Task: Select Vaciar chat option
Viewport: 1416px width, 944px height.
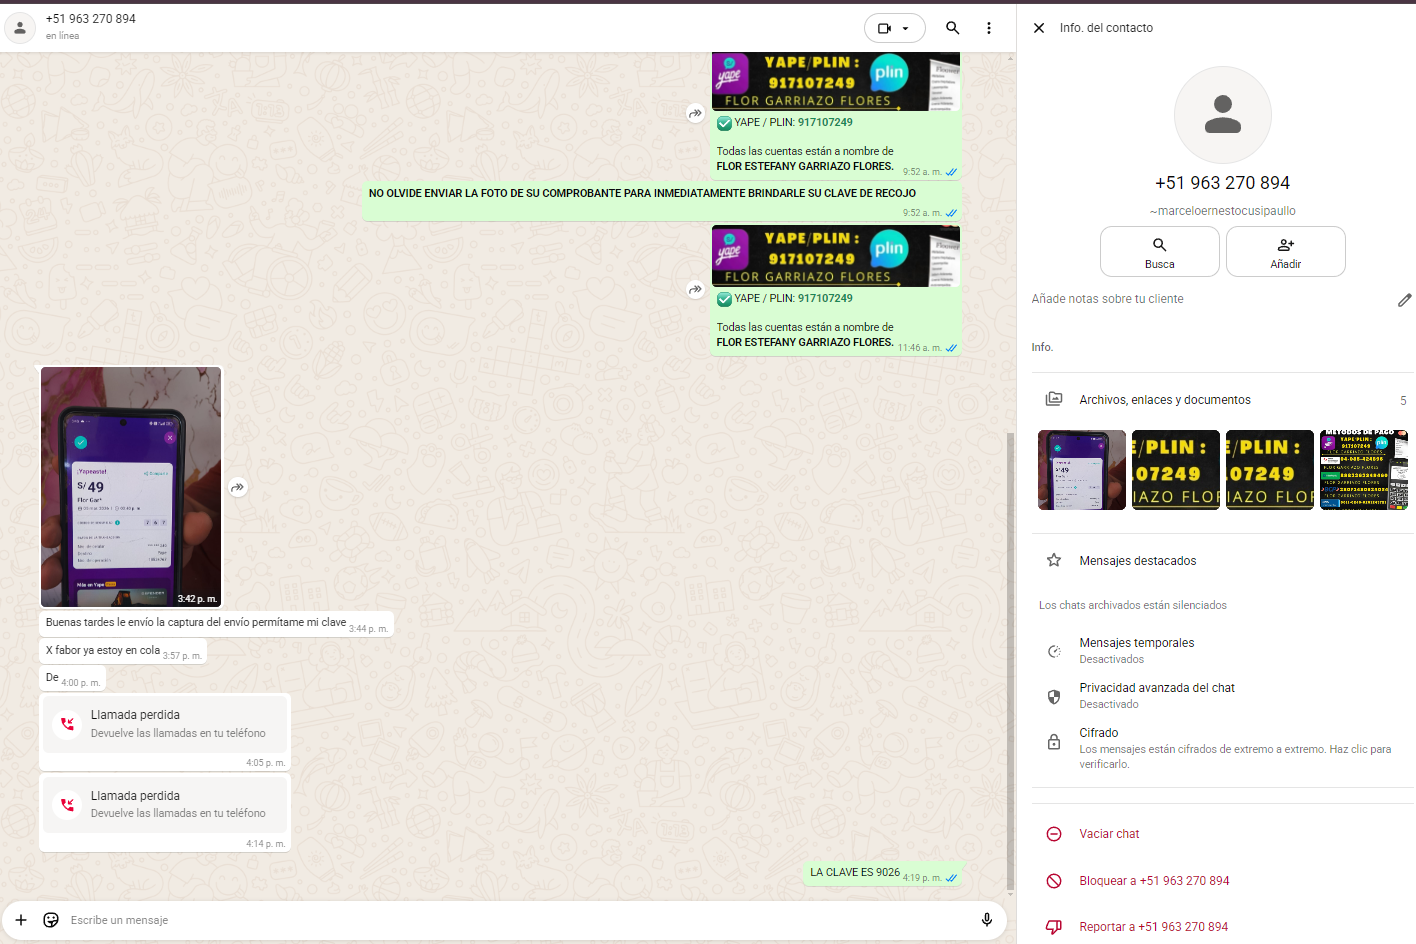Action: [1109, 834]
